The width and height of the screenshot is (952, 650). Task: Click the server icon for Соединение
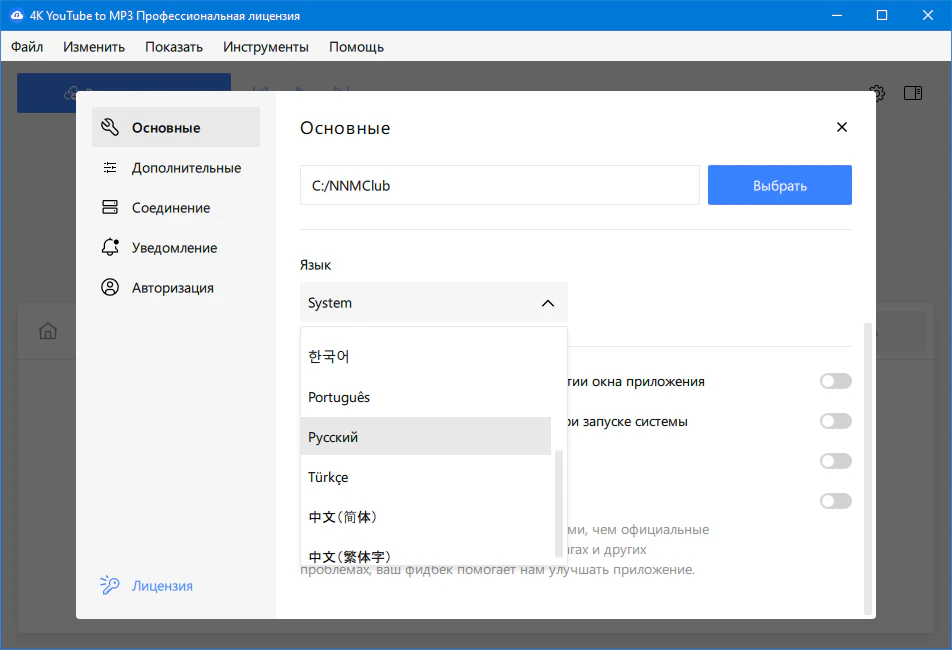[x=110, y=208]
